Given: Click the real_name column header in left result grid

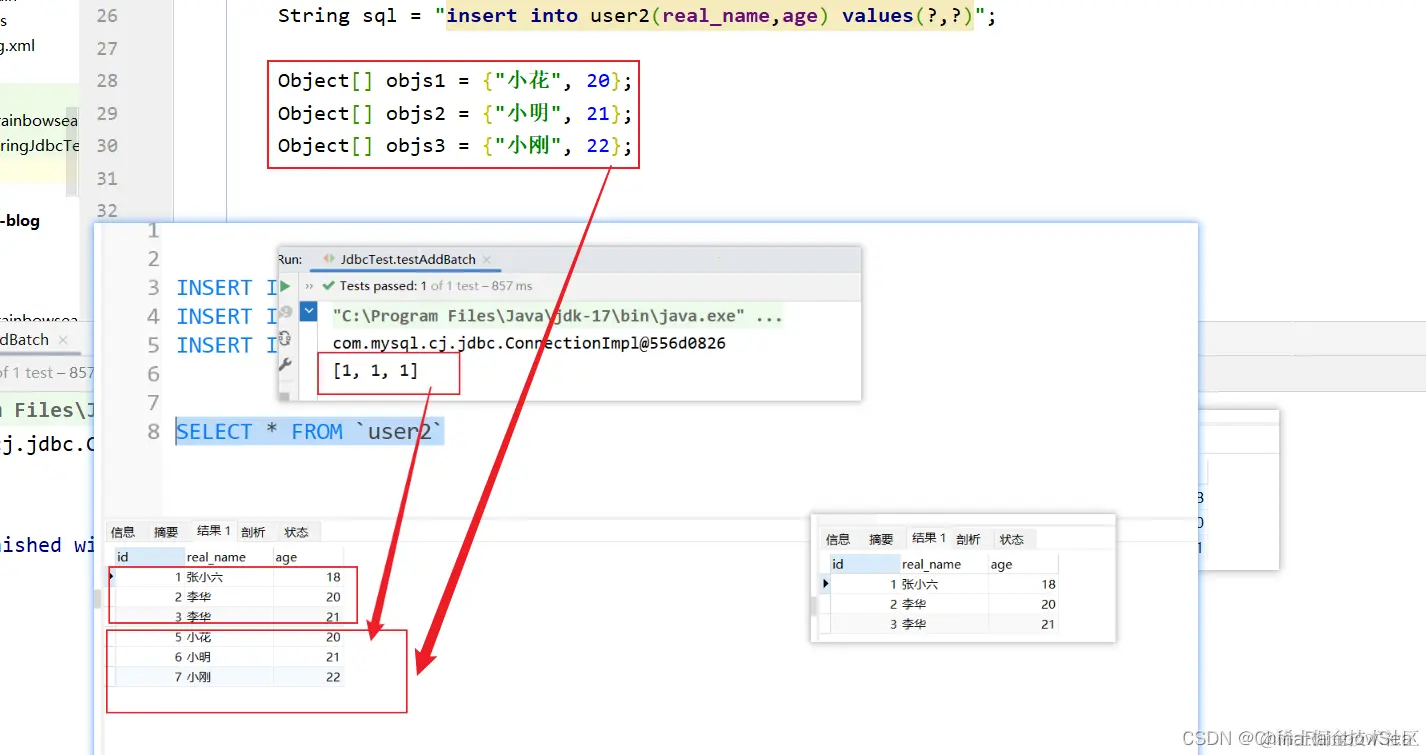Looking at the screenshot, I should [229, 557].
